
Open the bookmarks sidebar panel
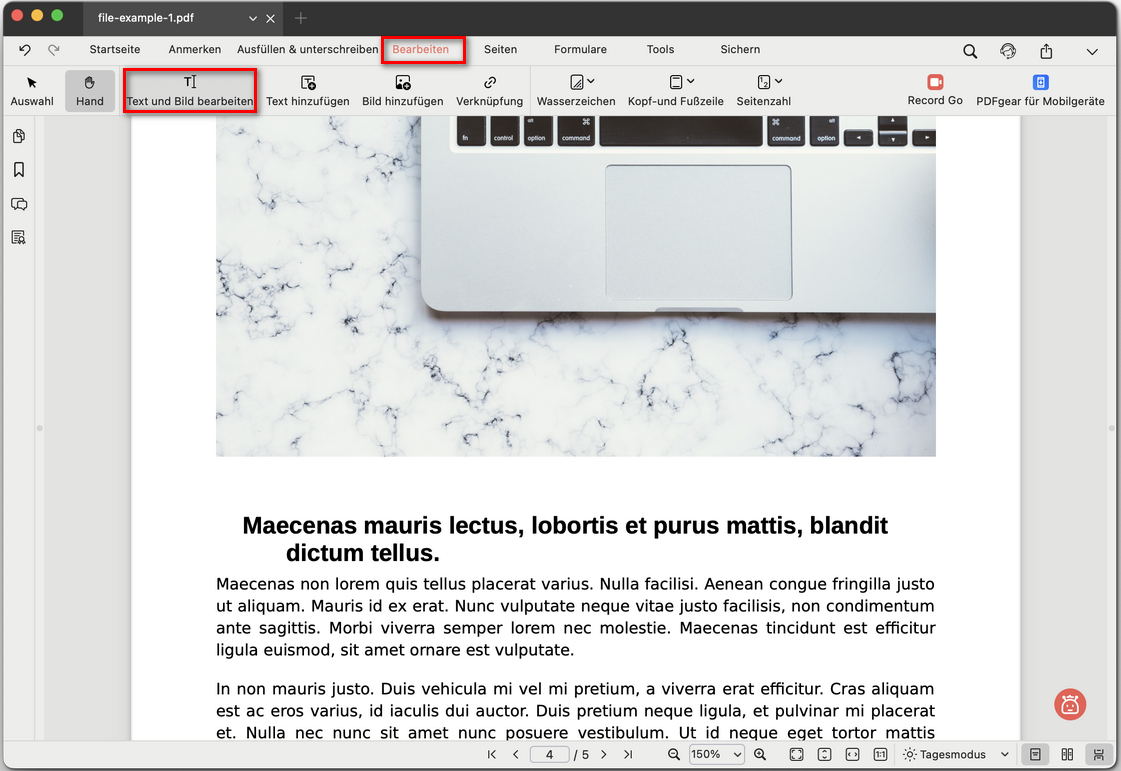19,170
